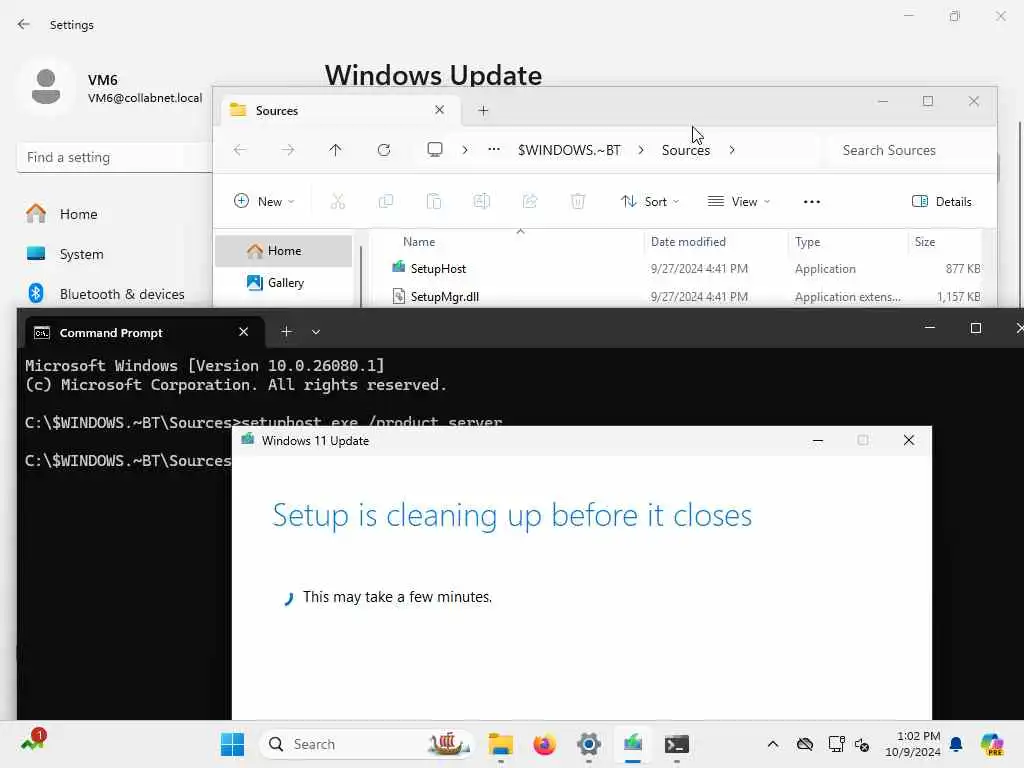Click the taskbar Search box

point(367,744)
